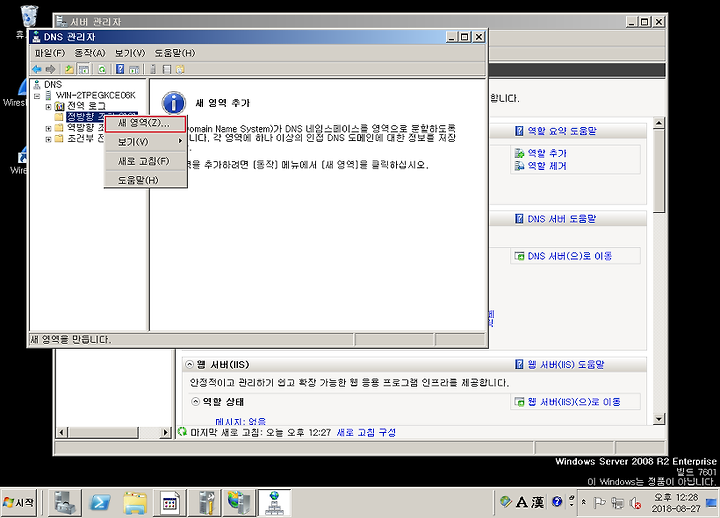Viewport: 720px width, 518px height.
Task: Expand the 조건부 전달자 tree node
Action: coord(48,139)
